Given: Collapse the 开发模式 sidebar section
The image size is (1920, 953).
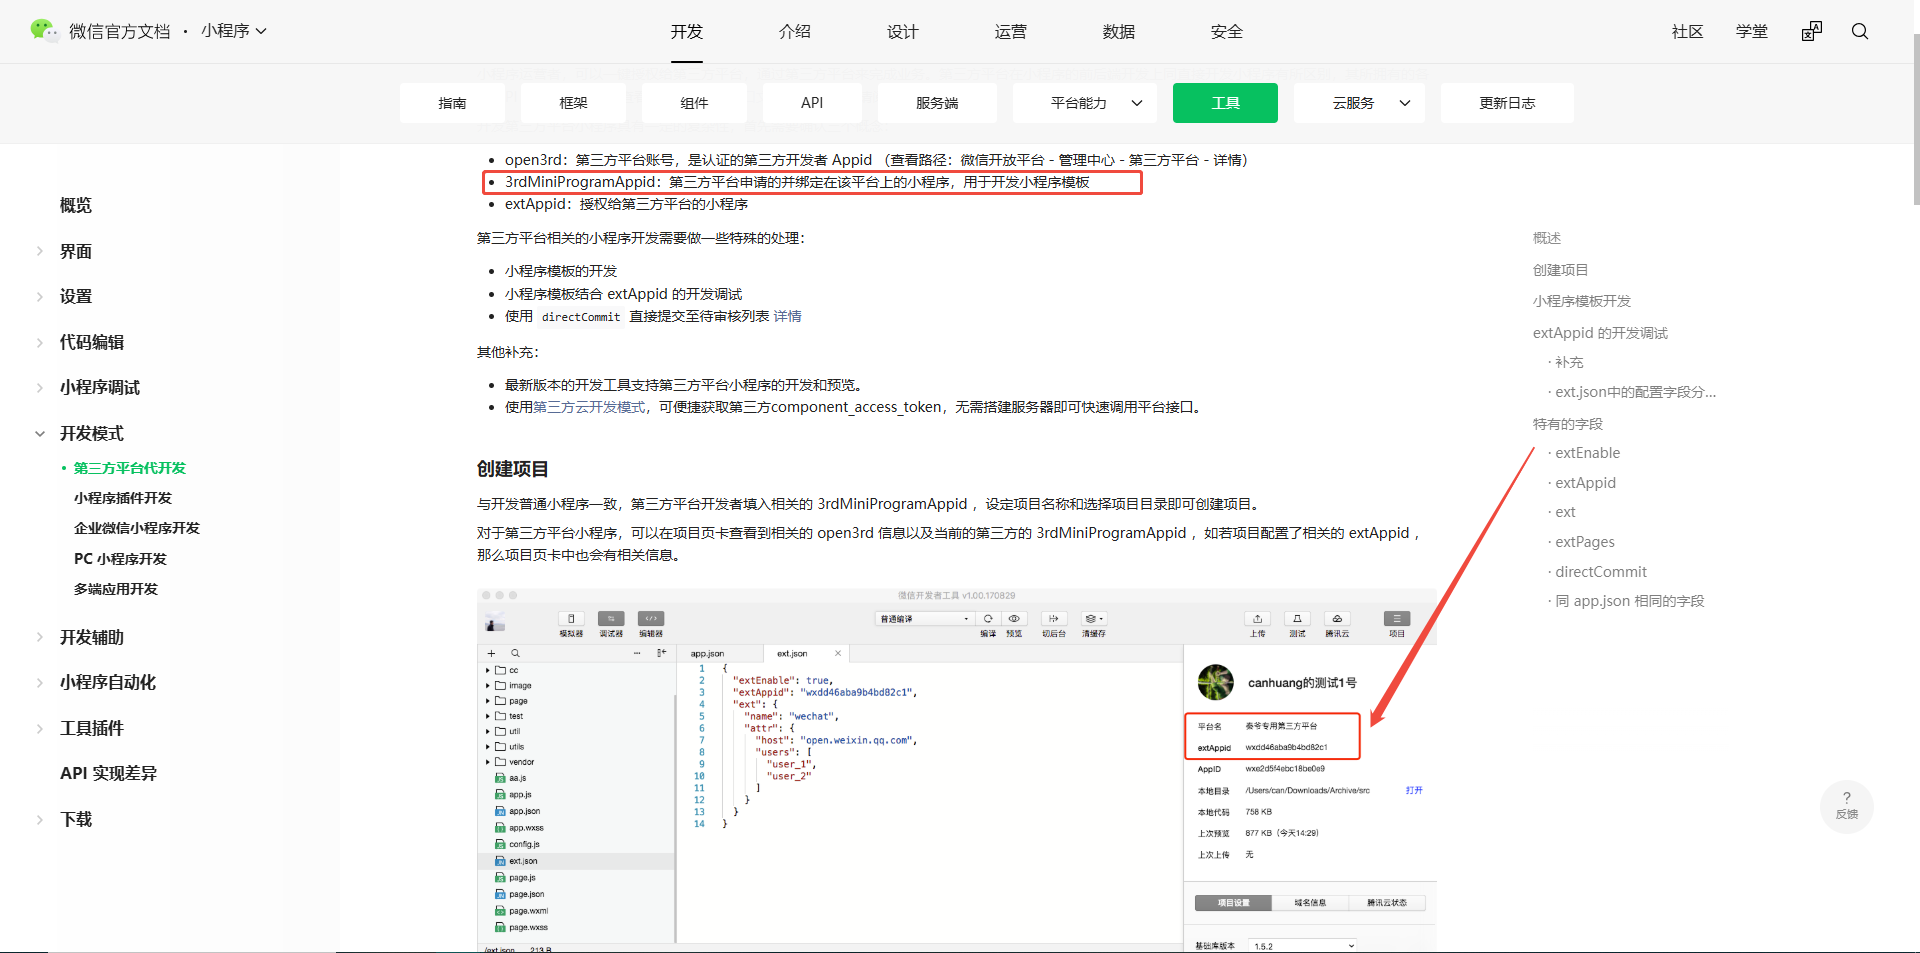Looking at the screenshot, I should 40,433.
